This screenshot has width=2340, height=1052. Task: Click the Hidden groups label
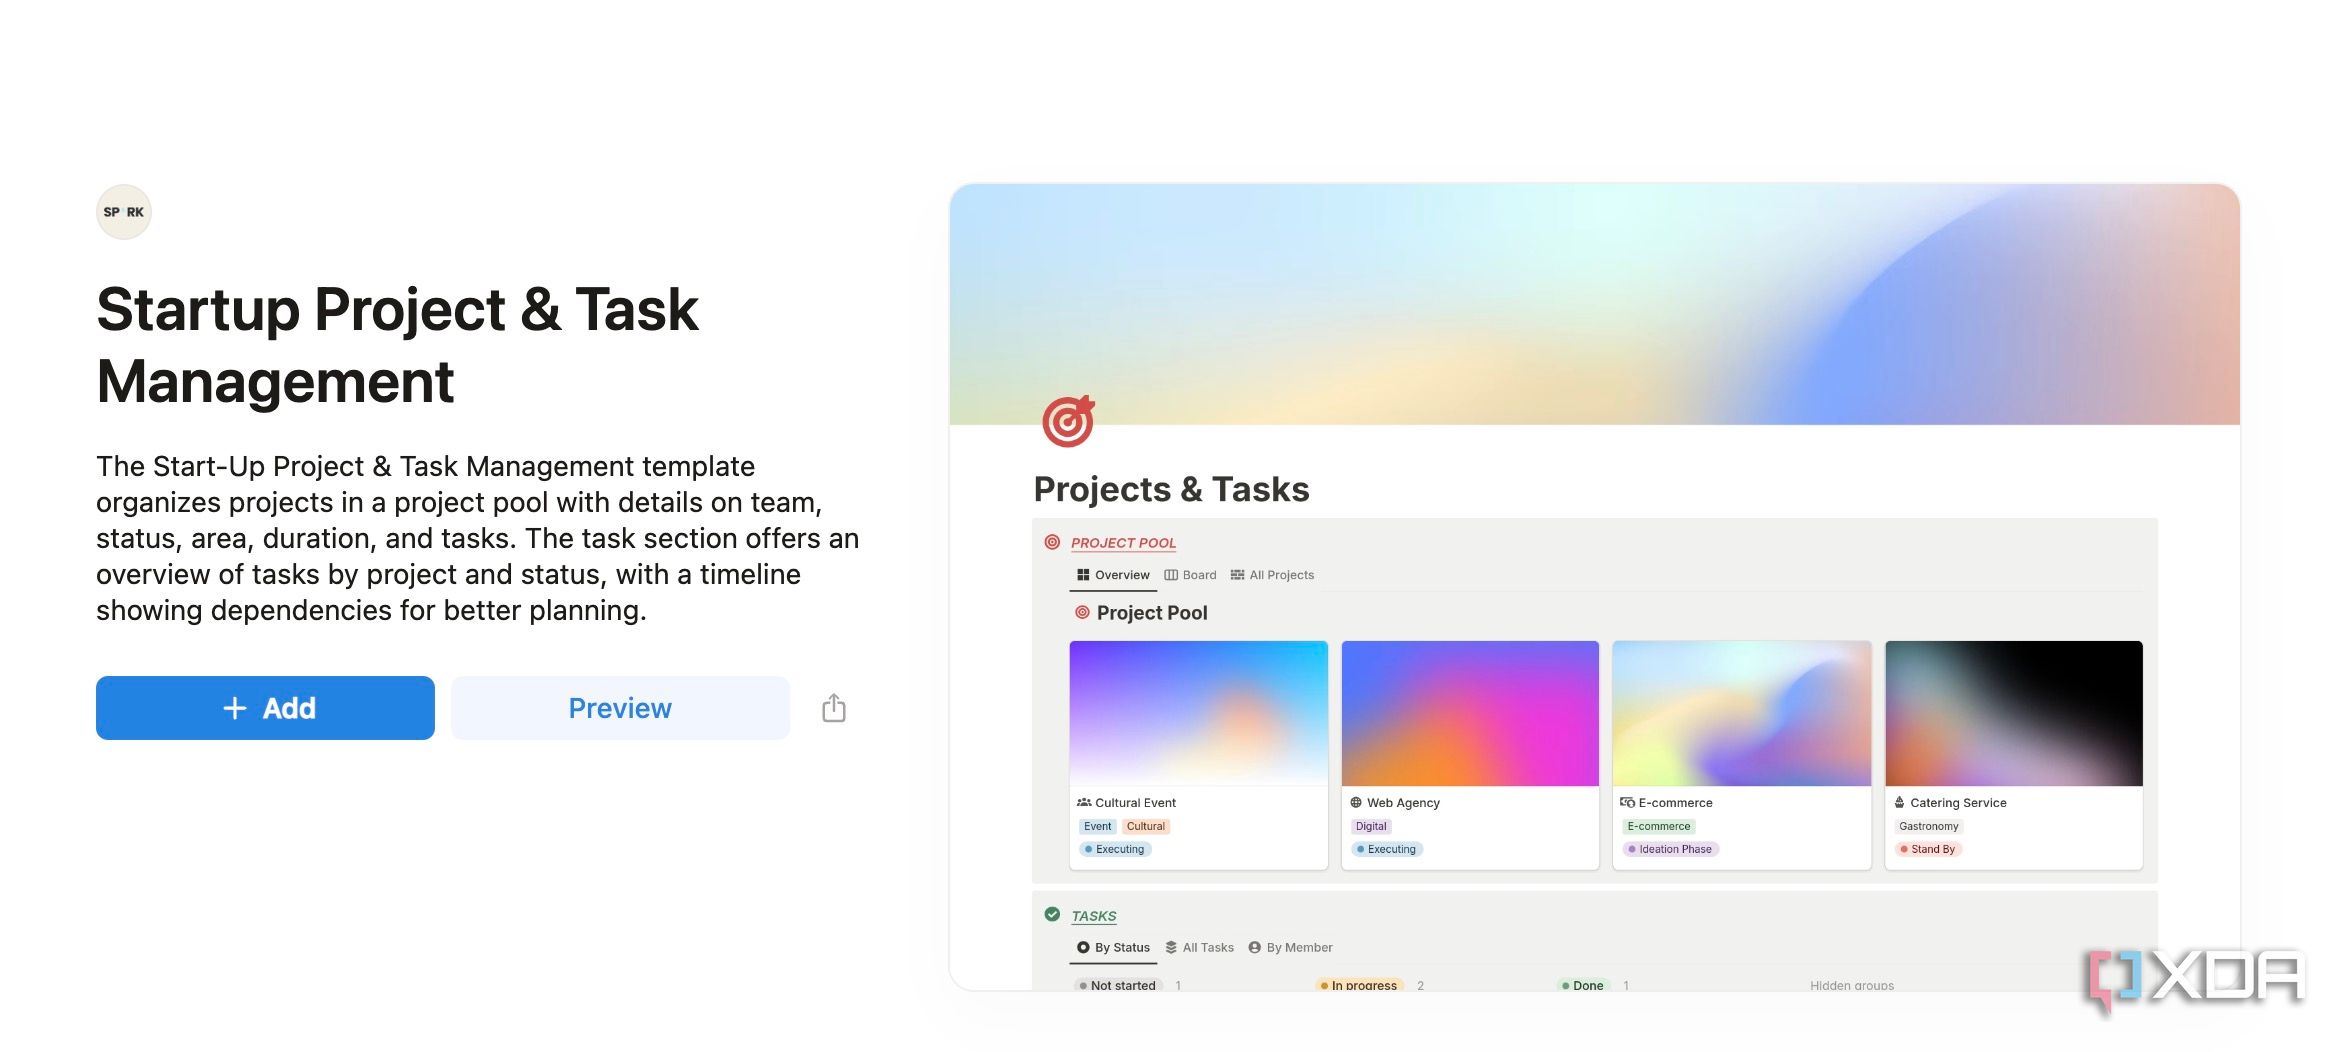pos(1852,985)
